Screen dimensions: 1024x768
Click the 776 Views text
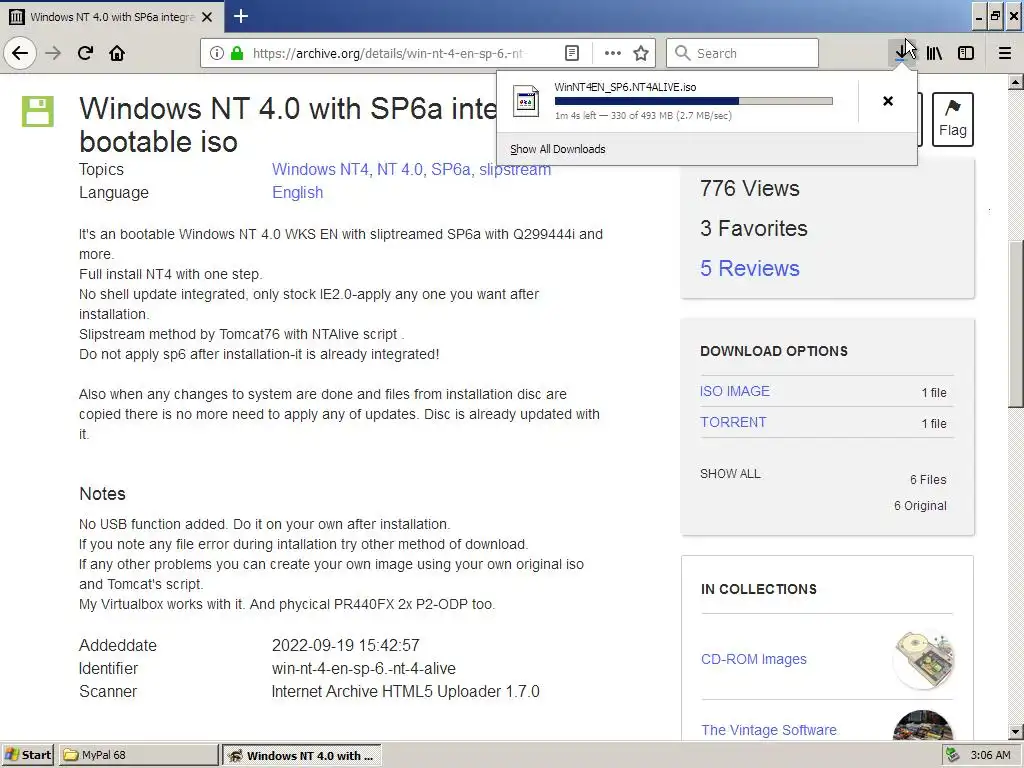point(750,188)
